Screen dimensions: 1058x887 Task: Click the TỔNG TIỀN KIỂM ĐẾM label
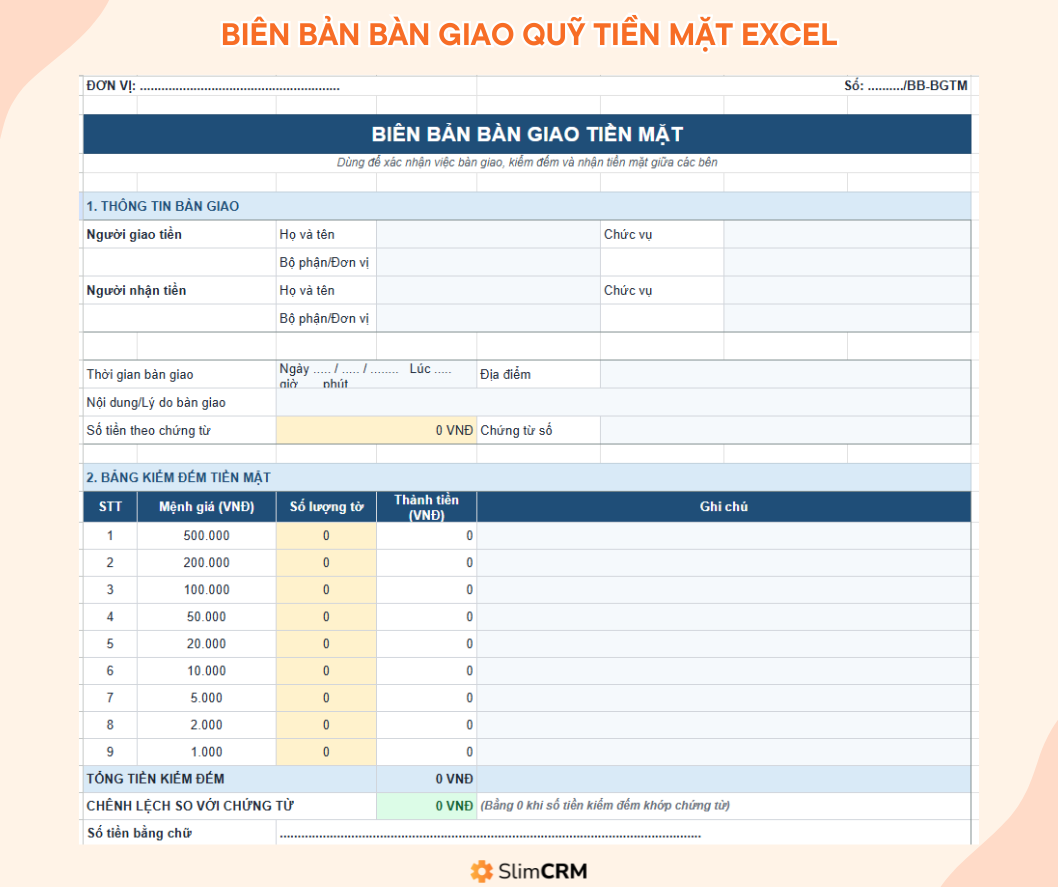point(155,779)
